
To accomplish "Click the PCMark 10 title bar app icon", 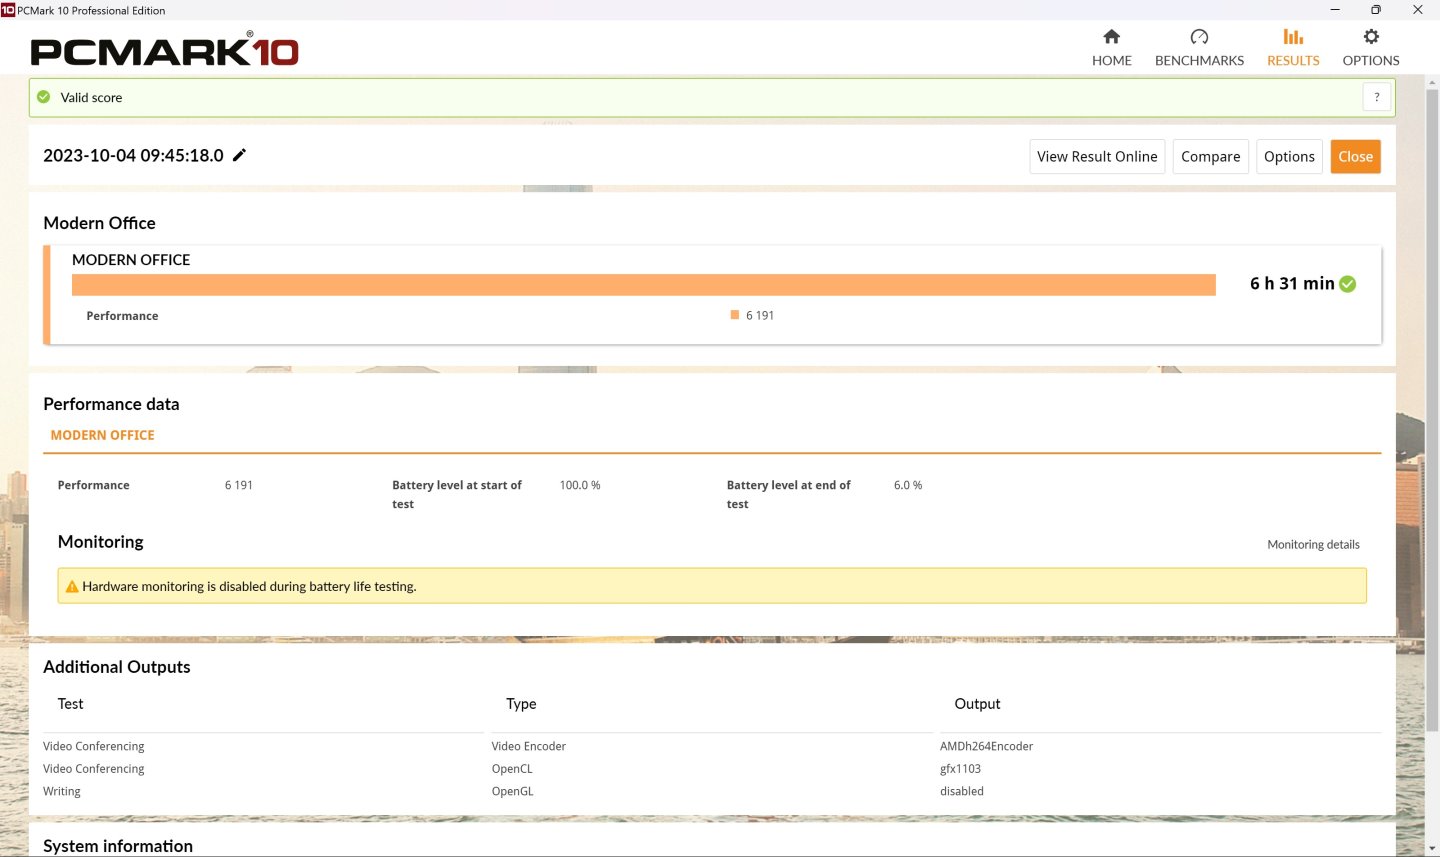I will tap(8, 10).
